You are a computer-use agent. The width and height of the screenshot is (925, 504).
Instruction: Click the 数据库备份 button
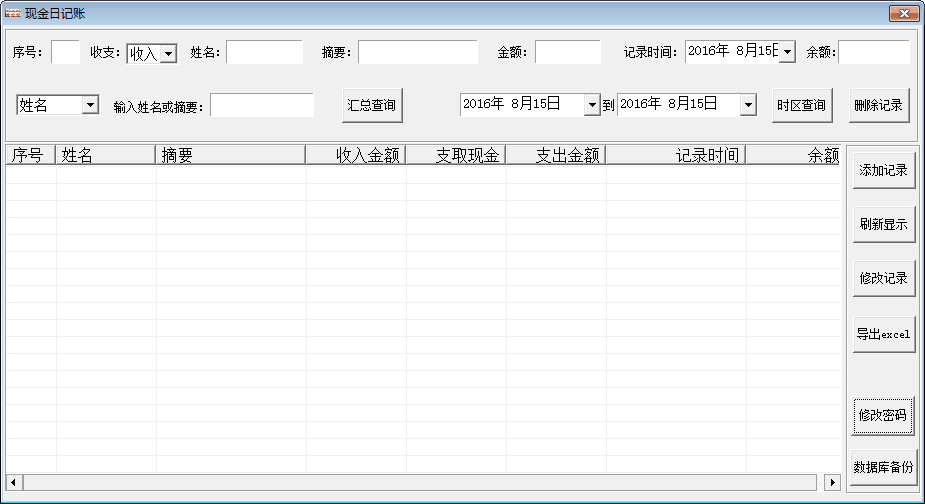[x=884, y=467]
